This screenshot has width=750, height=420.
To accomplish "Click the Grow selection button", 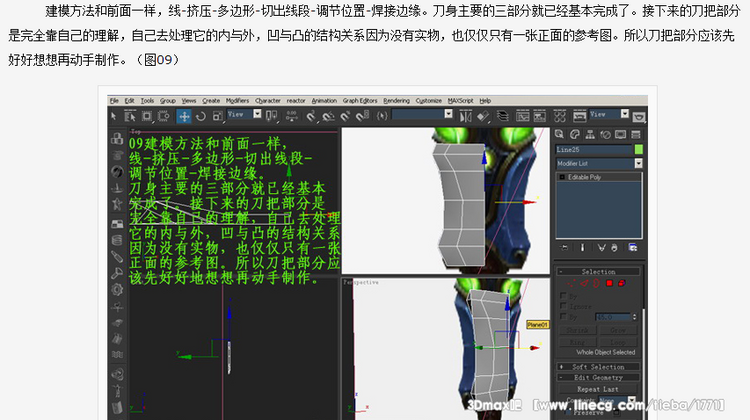I will coord(618,331).
